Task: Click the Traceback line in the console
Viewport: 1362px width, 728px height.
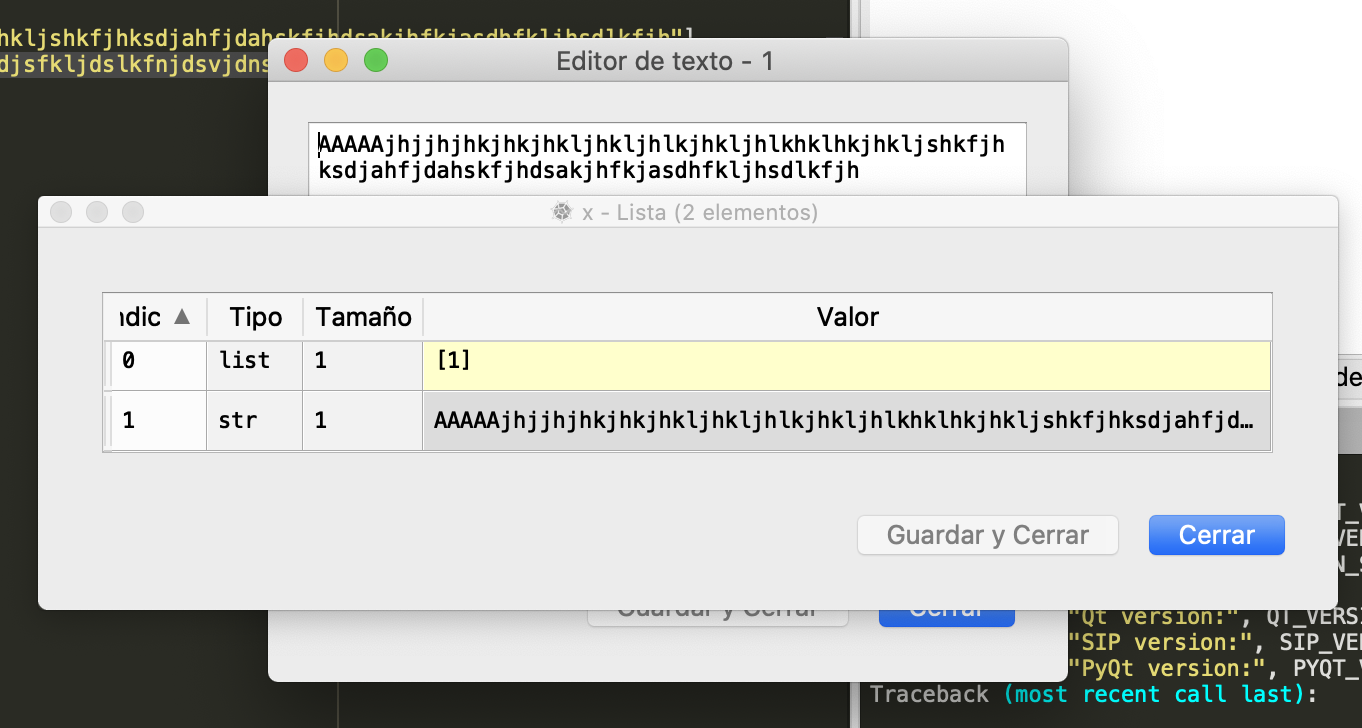Action: click(1093, 694)
